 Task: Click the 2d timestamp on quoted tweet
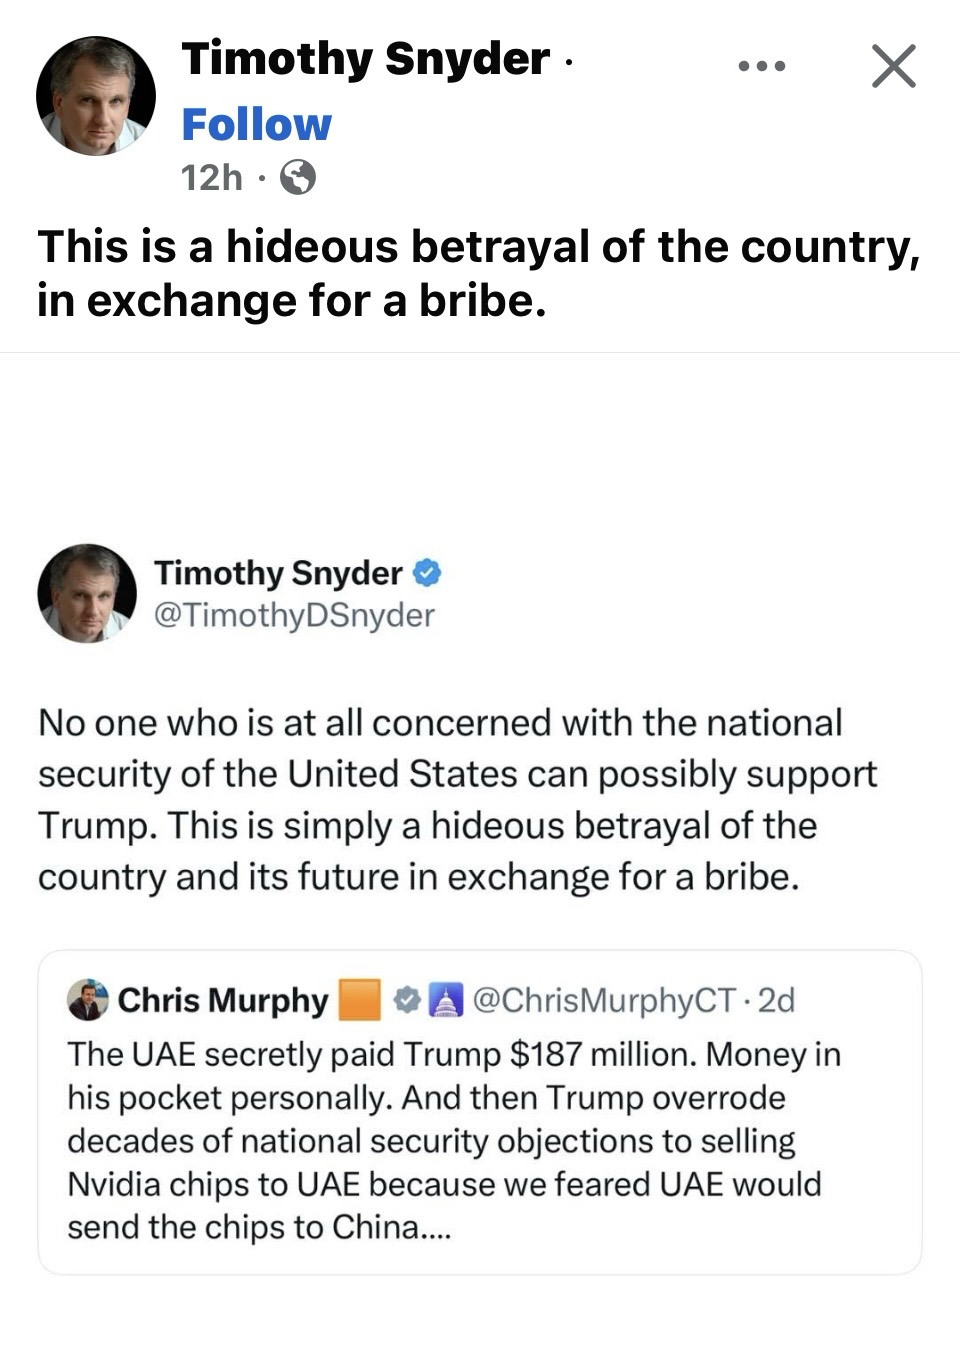pyautogui.click(x=776, y=1000)
